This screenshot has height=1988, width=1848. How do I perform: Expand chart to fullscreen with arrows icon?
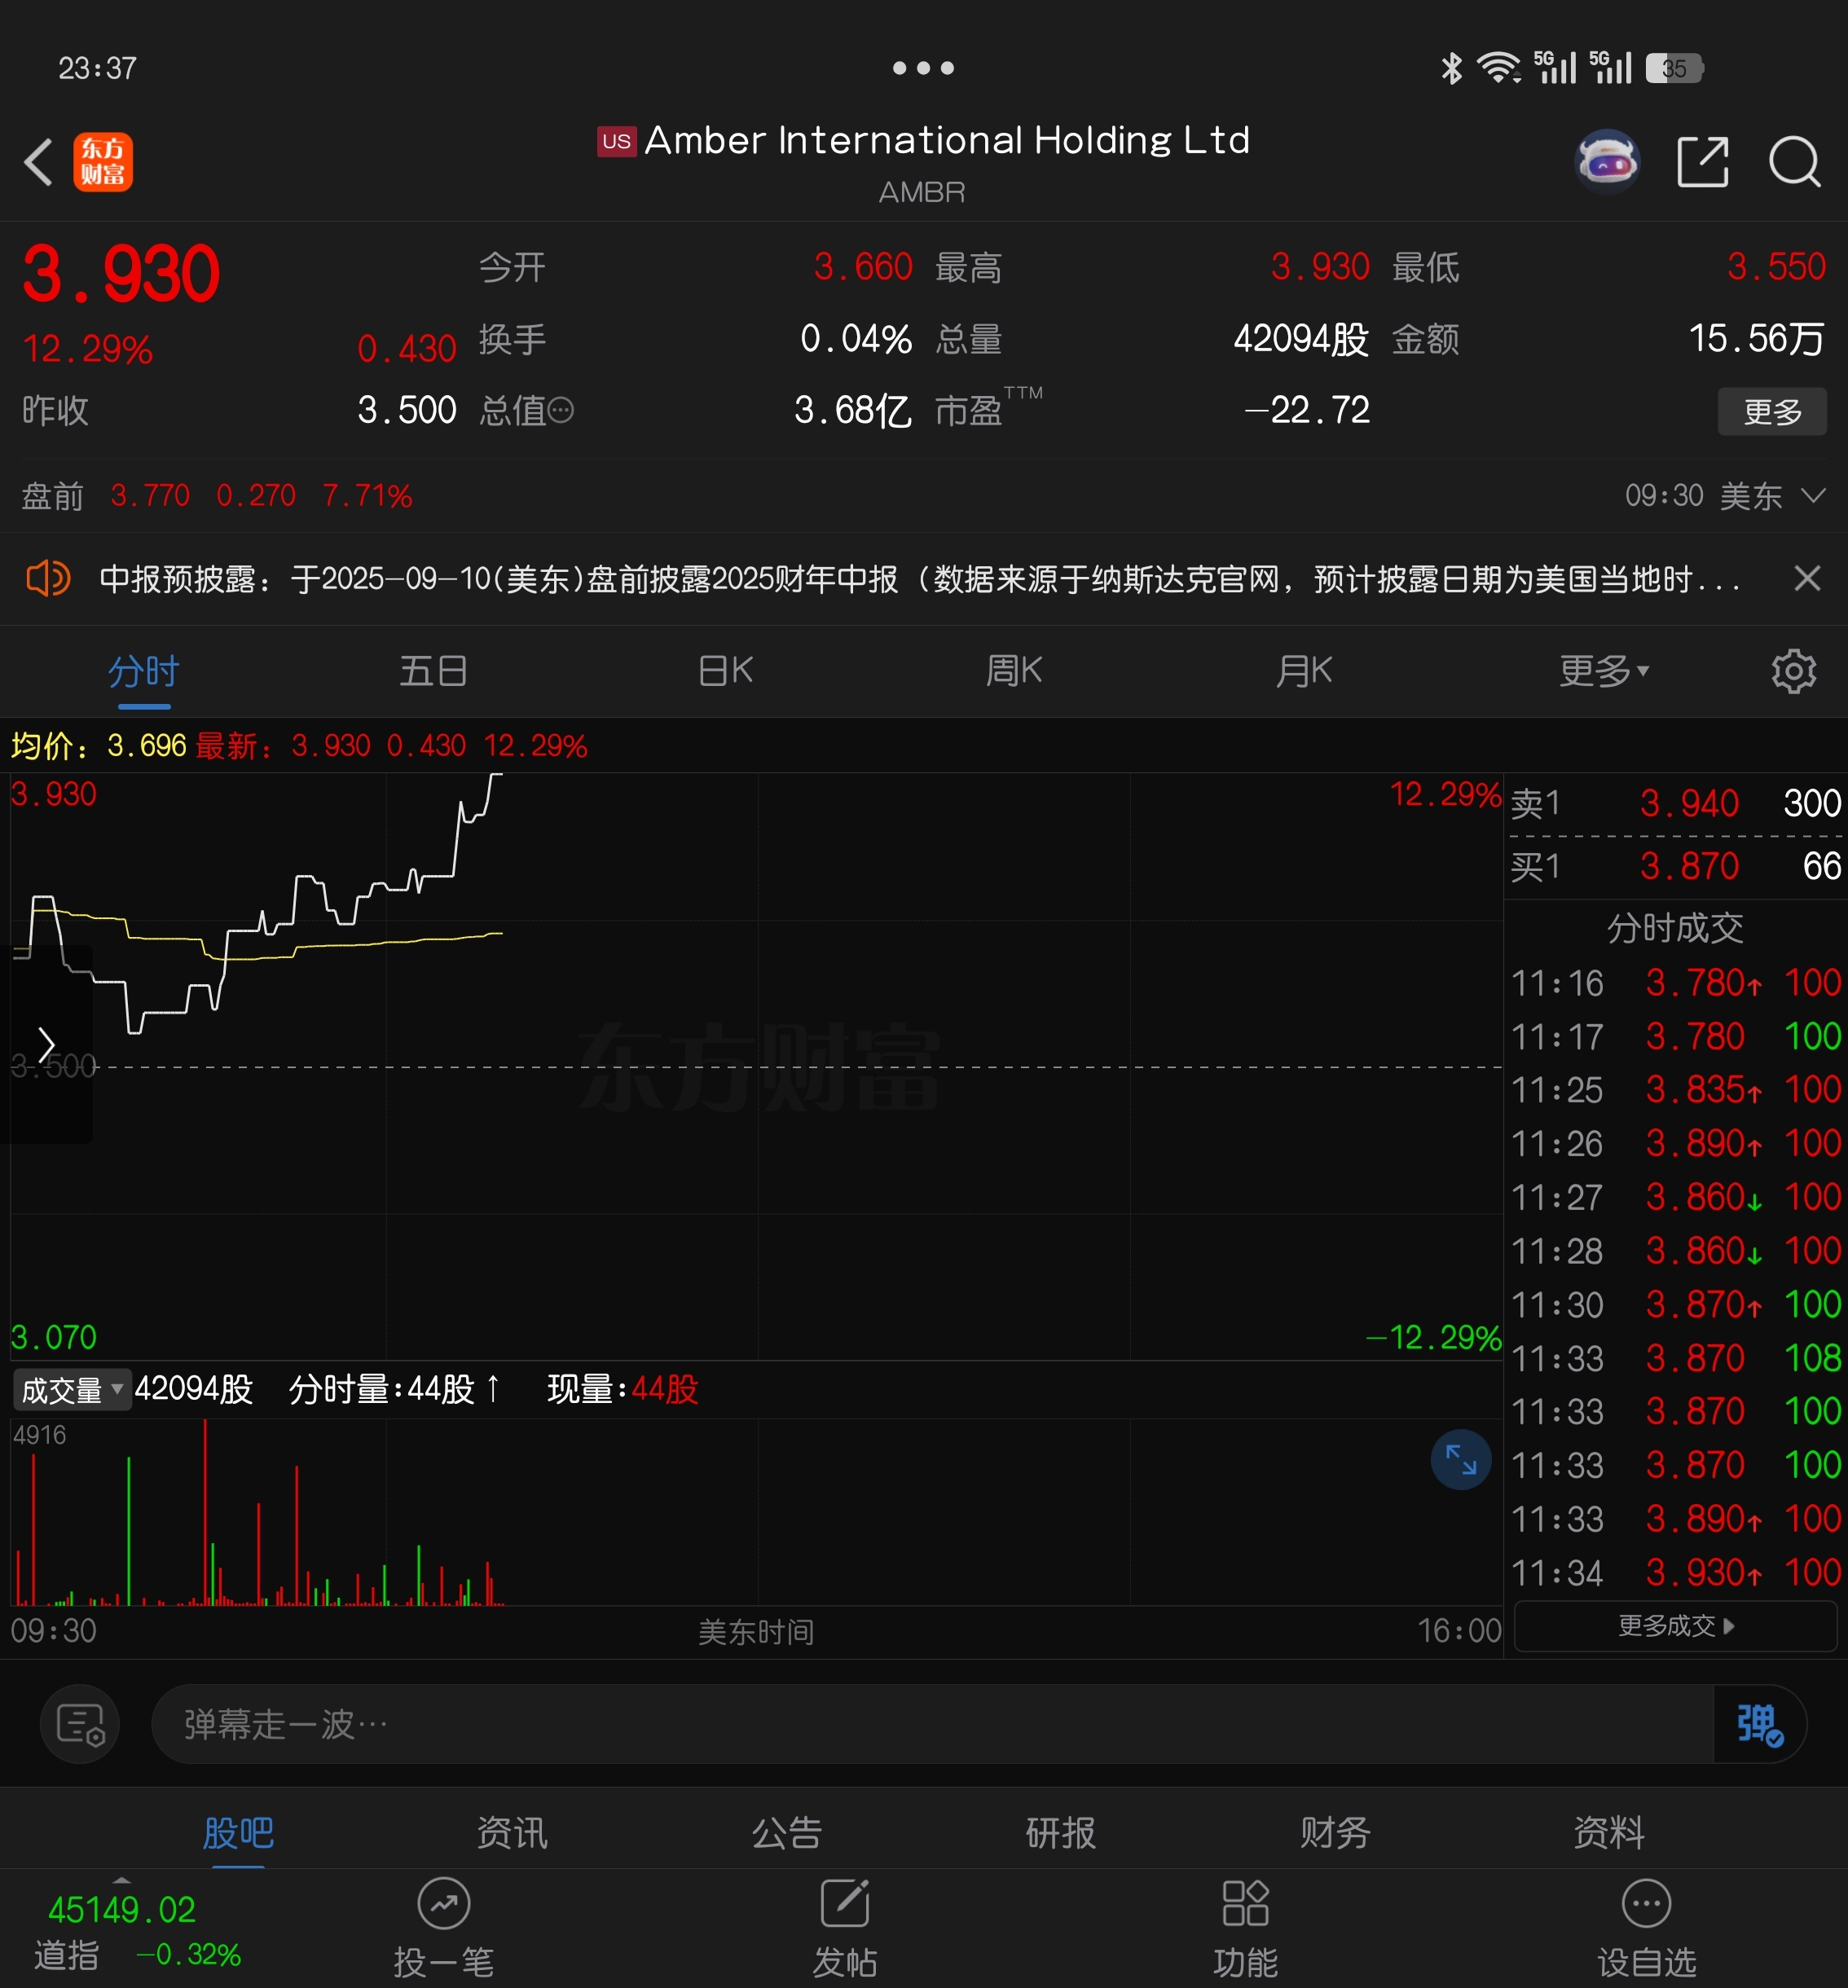[1460, 1459]
